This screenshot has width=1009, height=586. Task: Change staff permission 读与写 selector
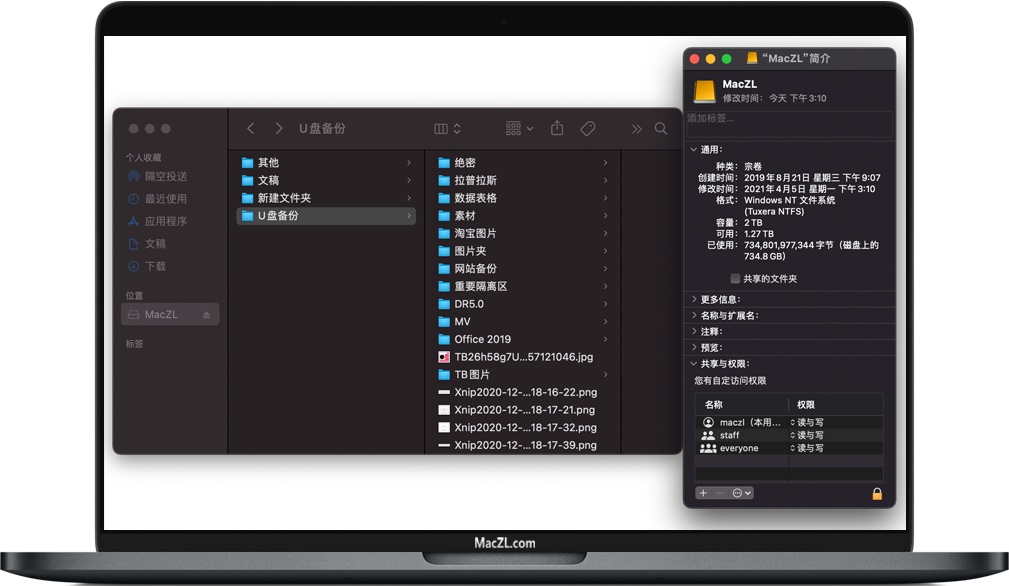[807, 435]
